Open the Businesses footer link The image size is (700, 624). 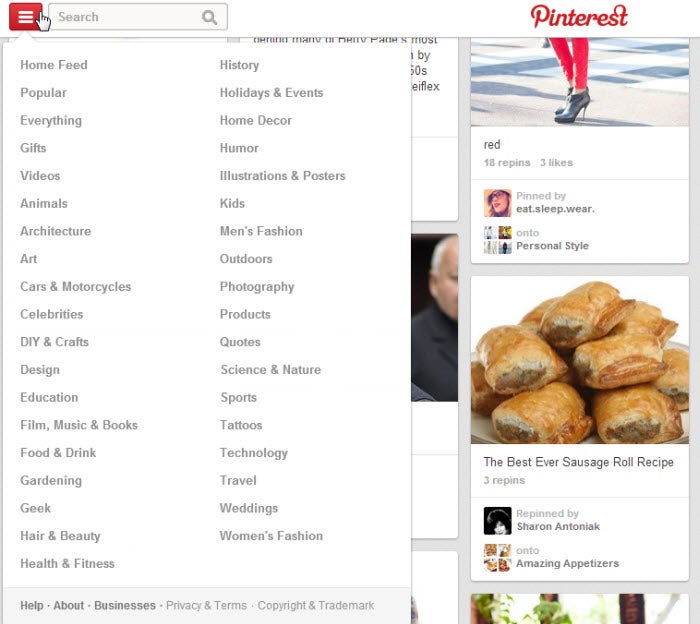(x=125, y=606)
